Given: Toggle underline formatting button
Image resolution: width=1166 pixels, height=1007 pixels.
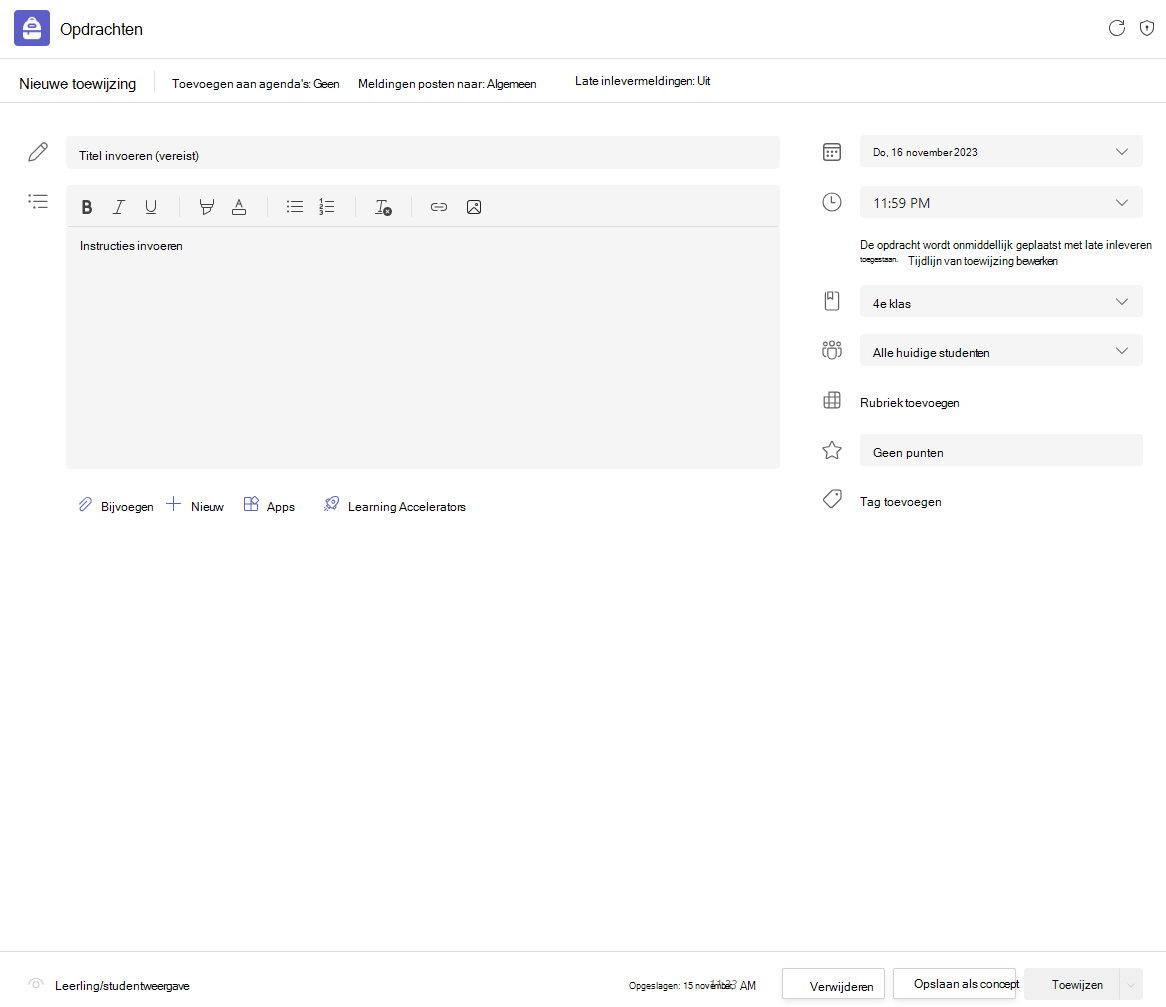Looking at the screenshot, I should (x=151, y=207).
